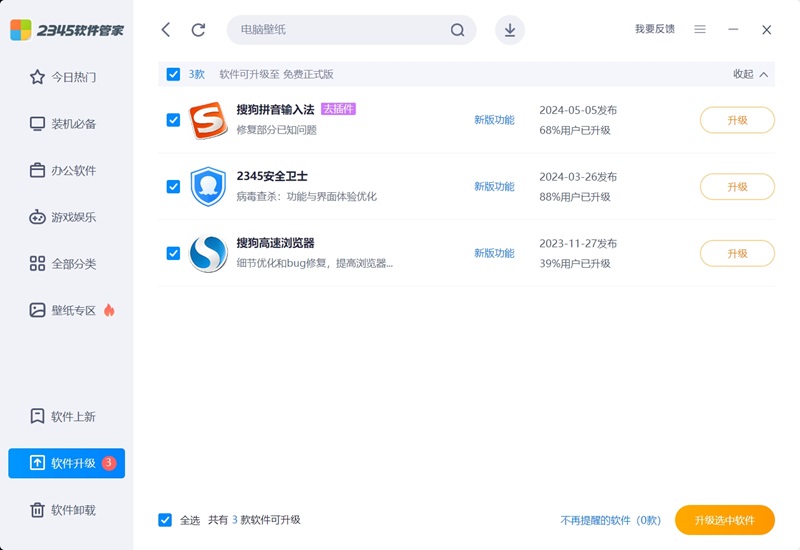Screen dimensions: 800x550
Task: Refresh the page with the reload icon
Action: [198, 30]
